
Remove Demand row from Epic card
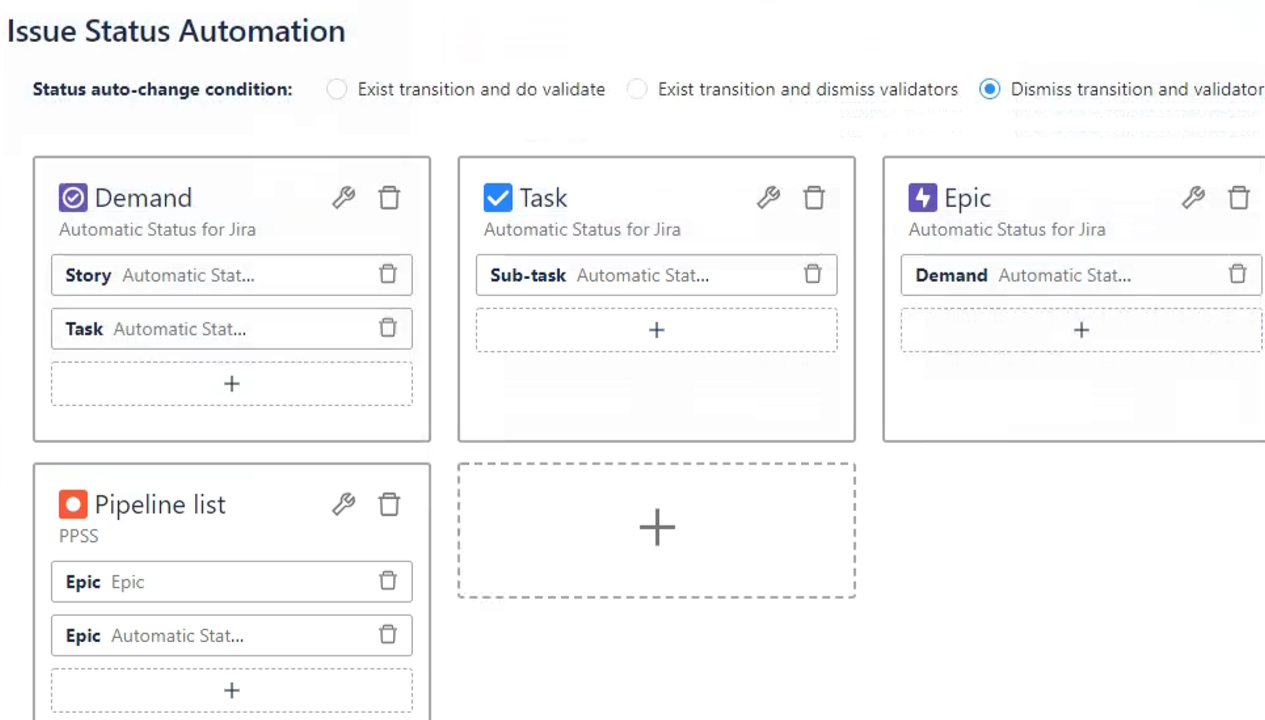tap(1237, 274)
